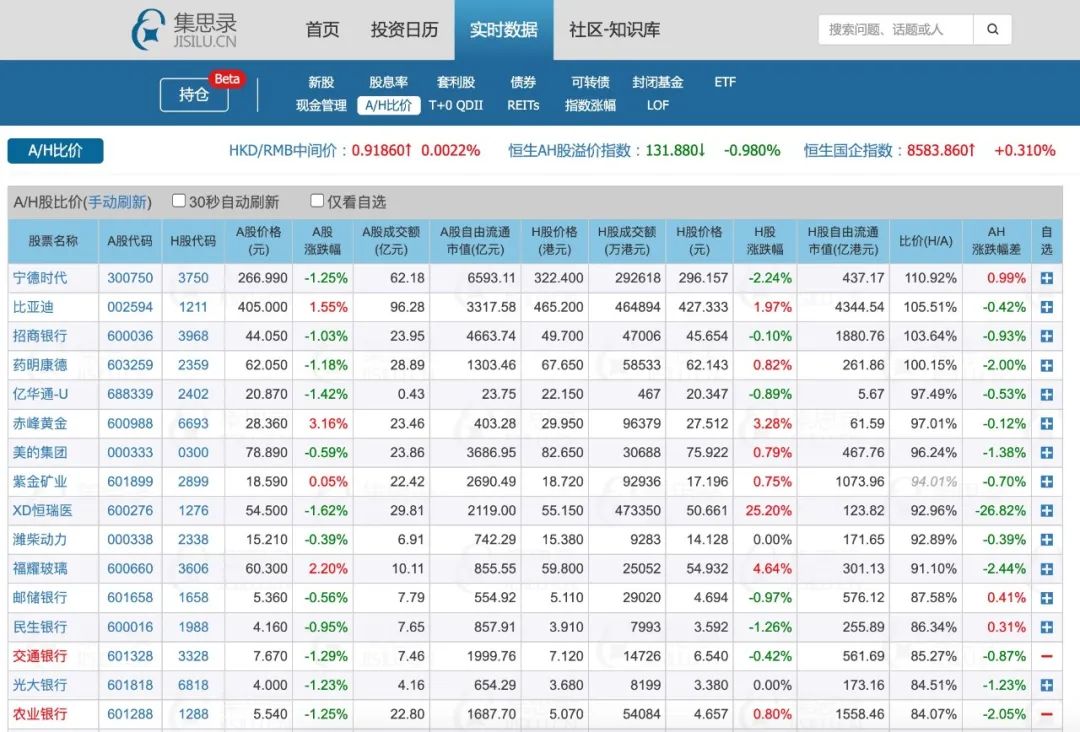Enable 30秒自动刷新 checkbox

click(178, 200)
